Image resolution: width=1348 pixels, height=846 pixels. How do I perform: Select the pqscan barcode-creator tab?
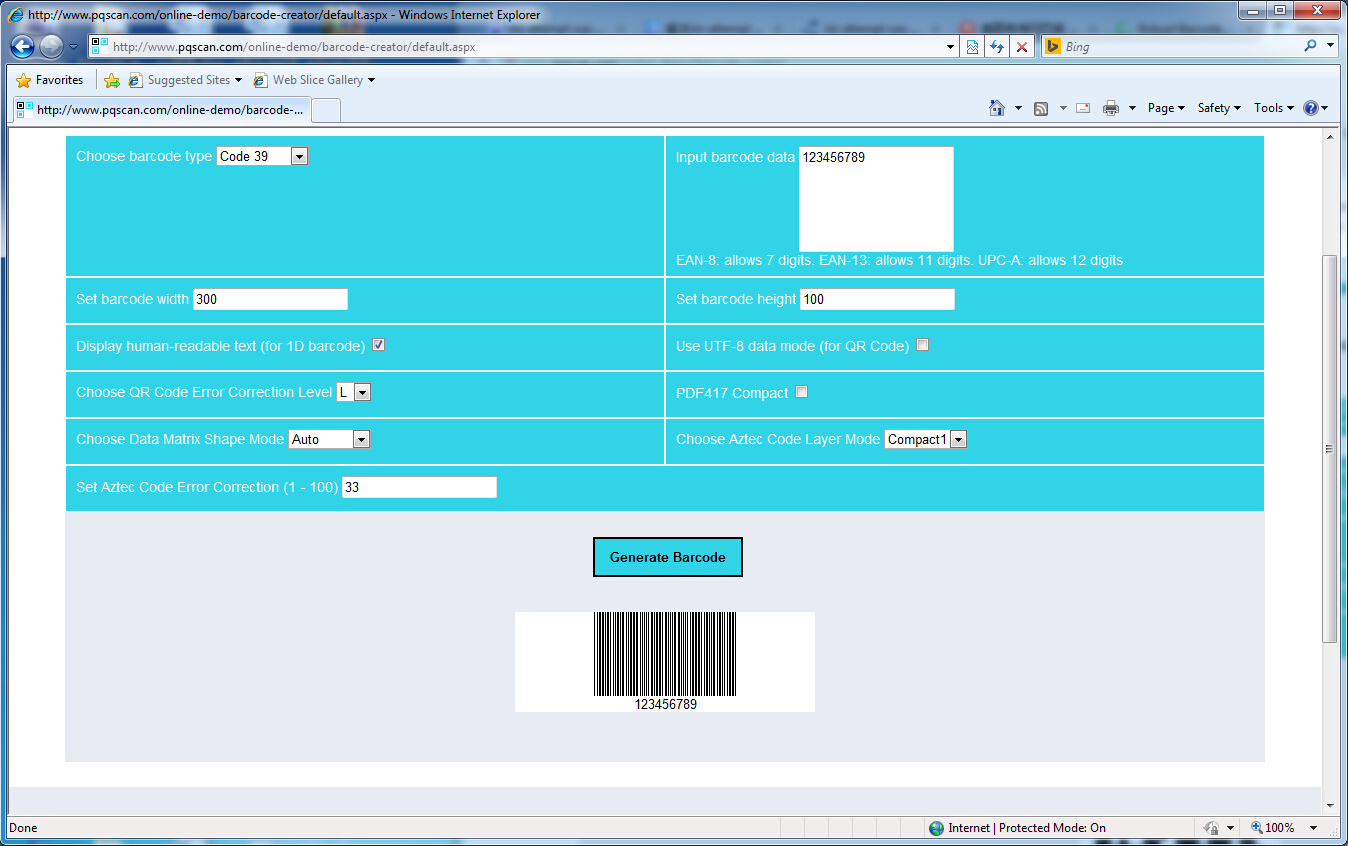[x=161, y=110]
